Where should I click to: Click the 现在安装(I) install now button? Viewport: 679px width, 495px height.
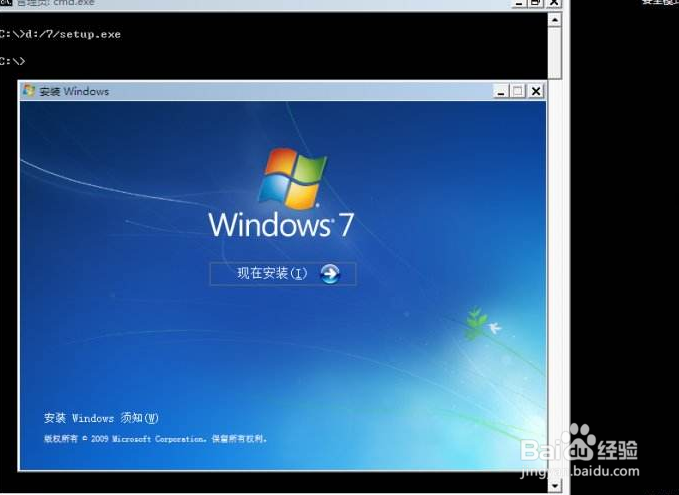(283, 274)
